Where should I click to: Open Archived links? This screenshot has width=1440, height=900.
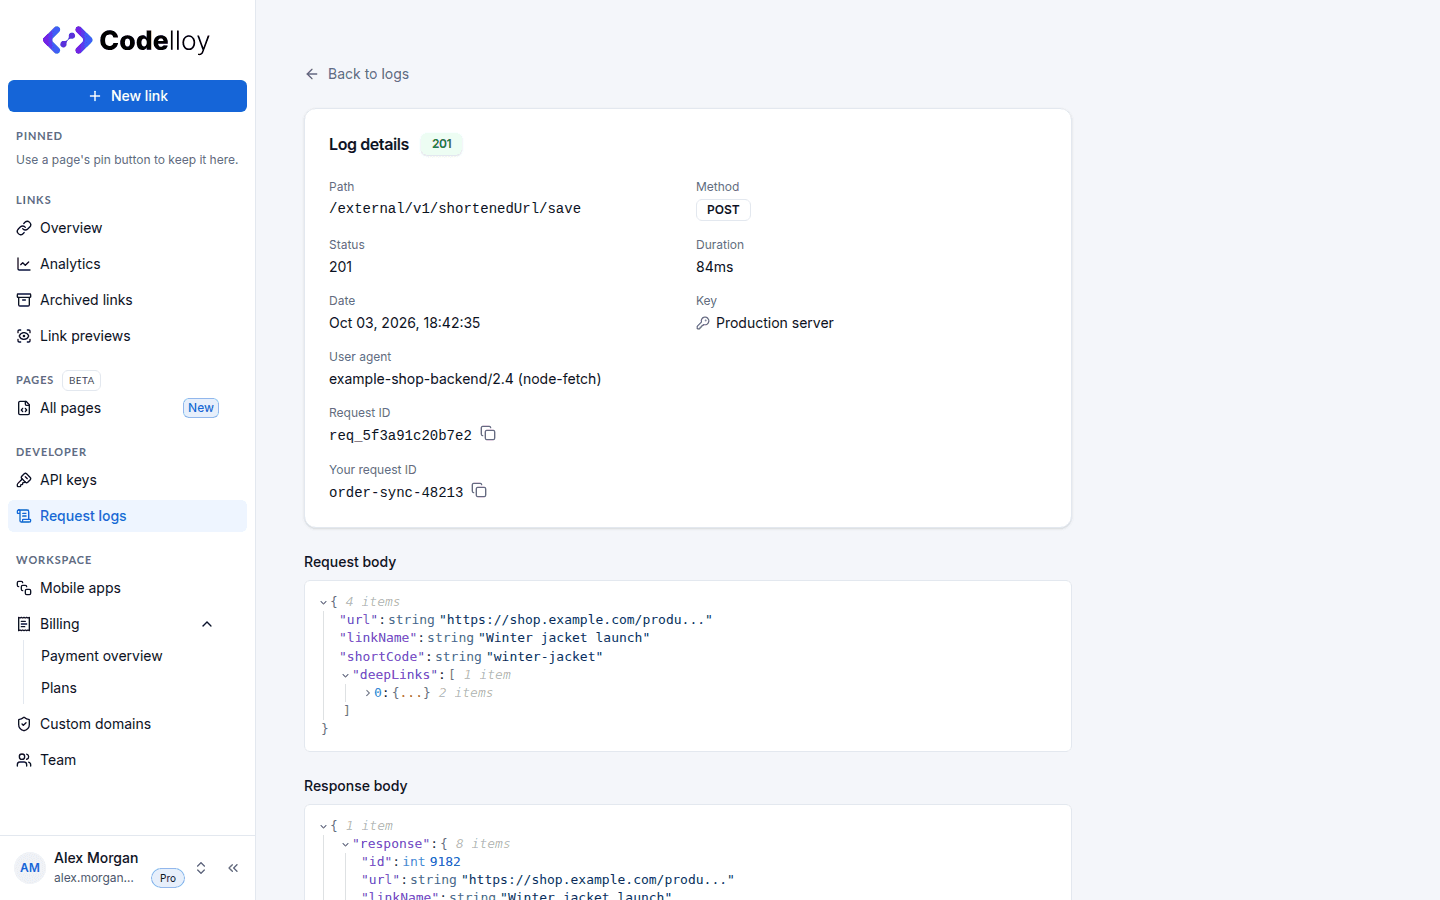click(x=127, y=300)
